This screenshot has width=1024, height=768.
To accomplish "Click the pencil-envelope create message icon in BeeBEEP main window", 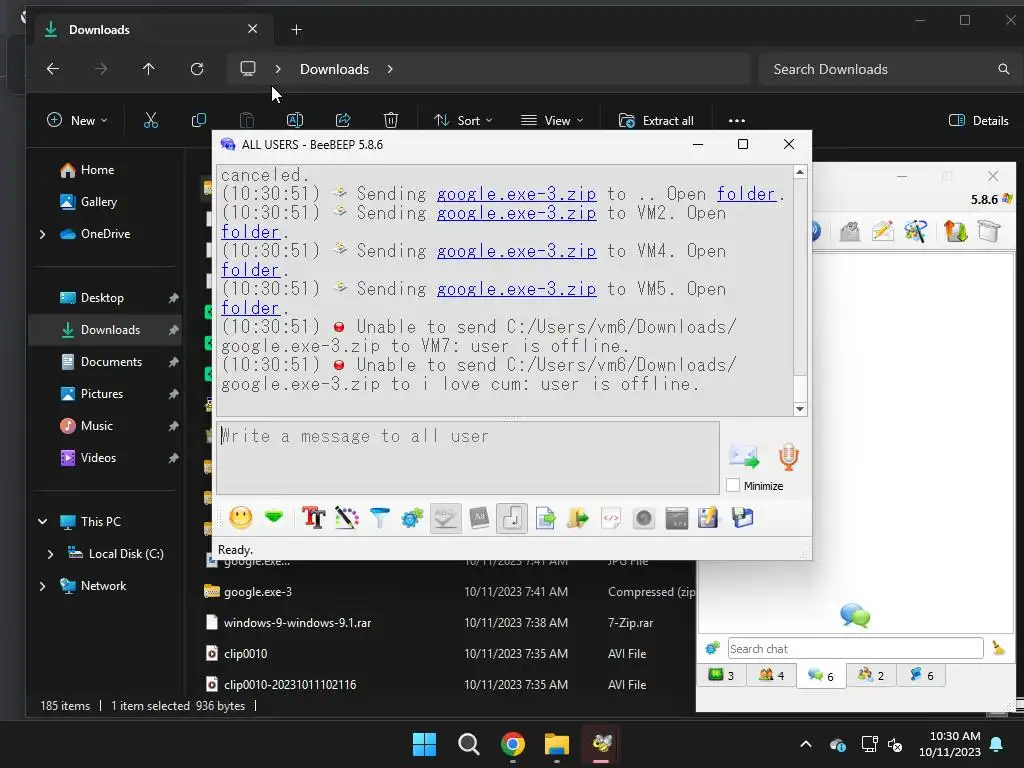I will pyautogui.click(x=882, y=231).
